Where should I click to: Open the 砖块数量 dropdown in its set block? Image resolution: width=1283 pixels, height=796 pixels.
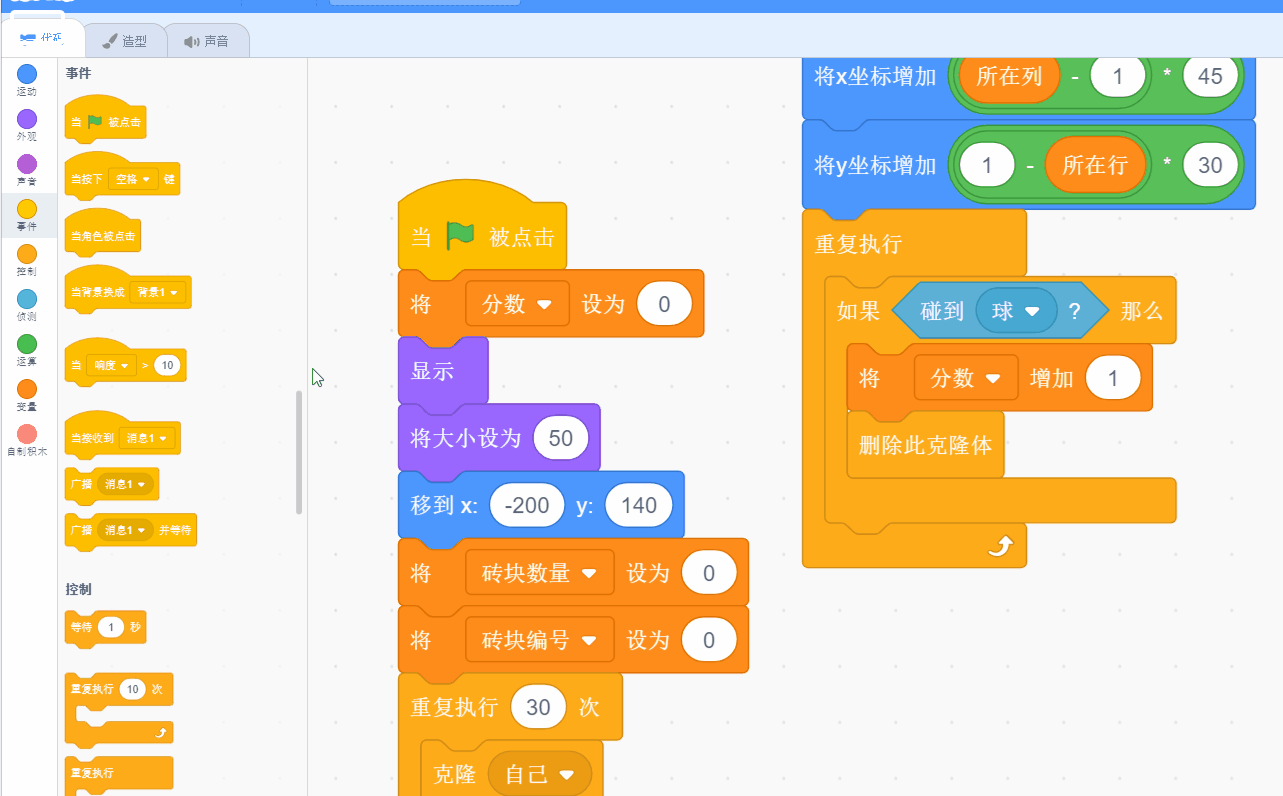(539, 572)
